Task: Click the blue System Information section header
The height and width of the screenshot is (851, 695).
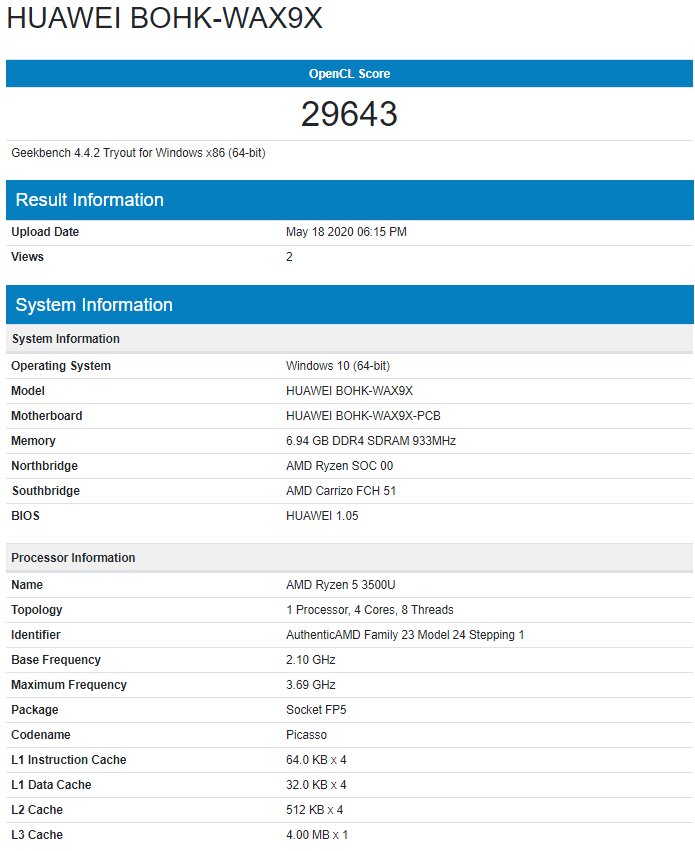Action: pyautogui.click(x=349, y=304)
